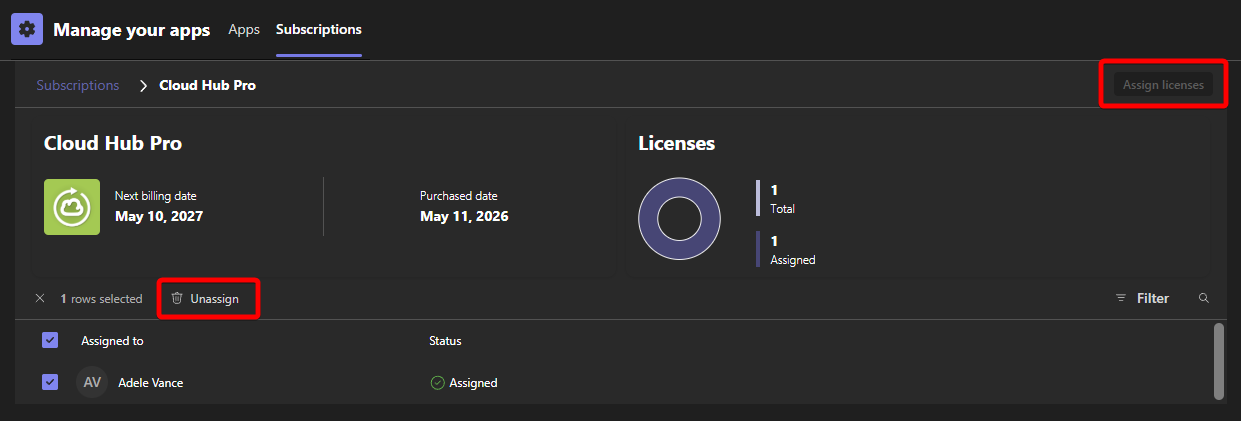This screenshot has width=1241, height=421.
Task: Select the Adele Vance name
Action: [151, 382]
